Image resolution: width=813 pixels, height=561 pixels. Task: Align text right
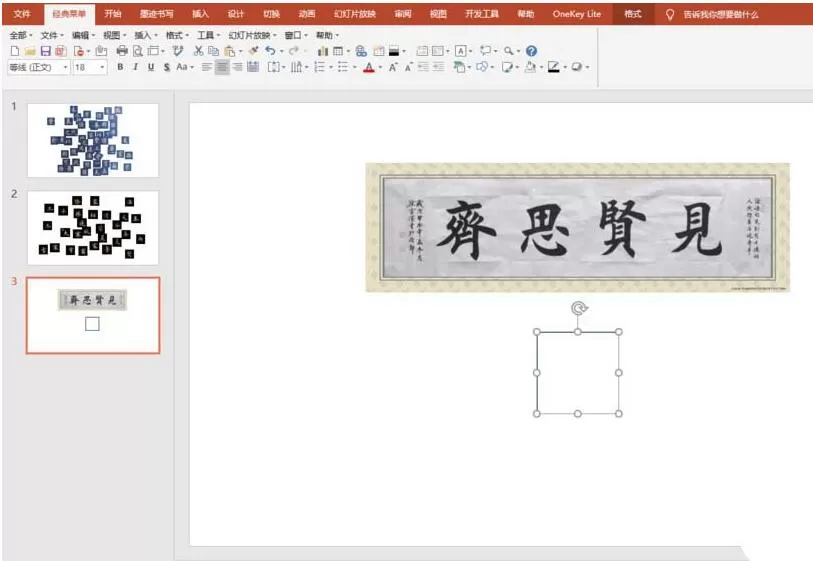click(x=237, y=67)
